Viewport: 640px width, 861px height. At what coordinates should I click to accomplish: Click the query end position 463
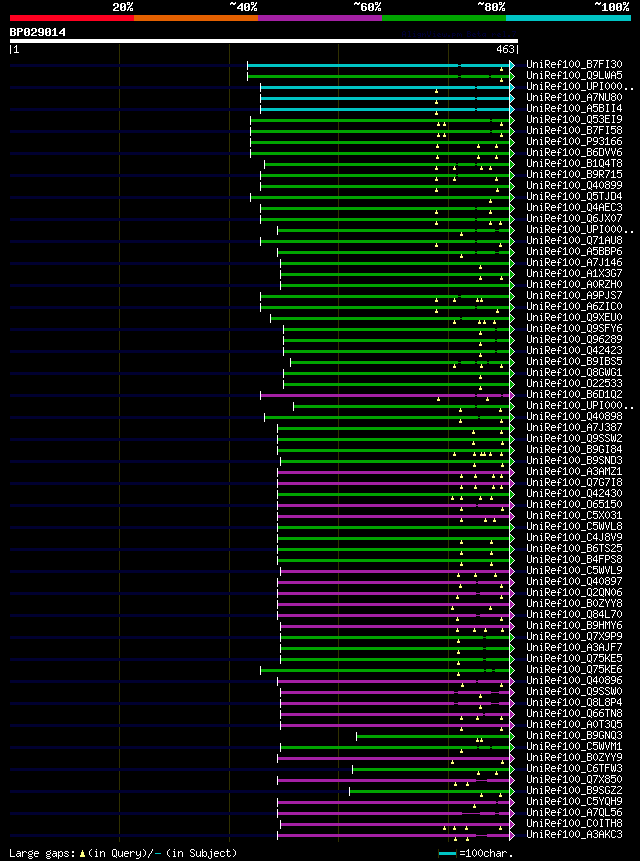tap(506, 49)
